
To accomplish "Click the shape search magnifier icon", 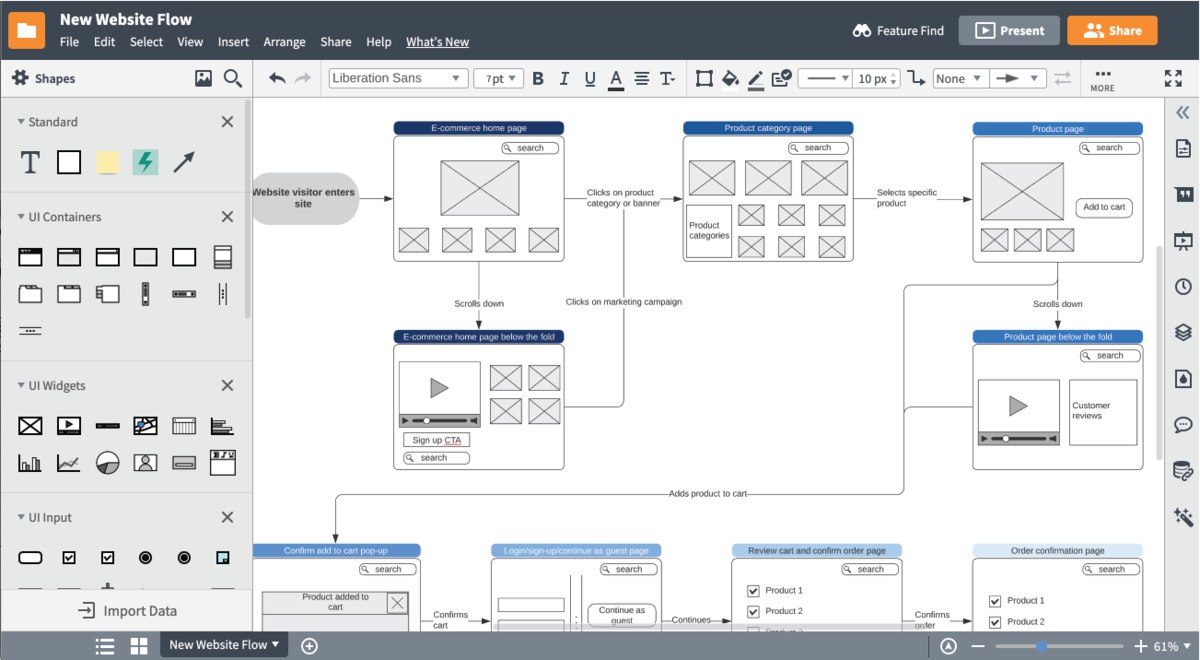I will click(233, 78).
